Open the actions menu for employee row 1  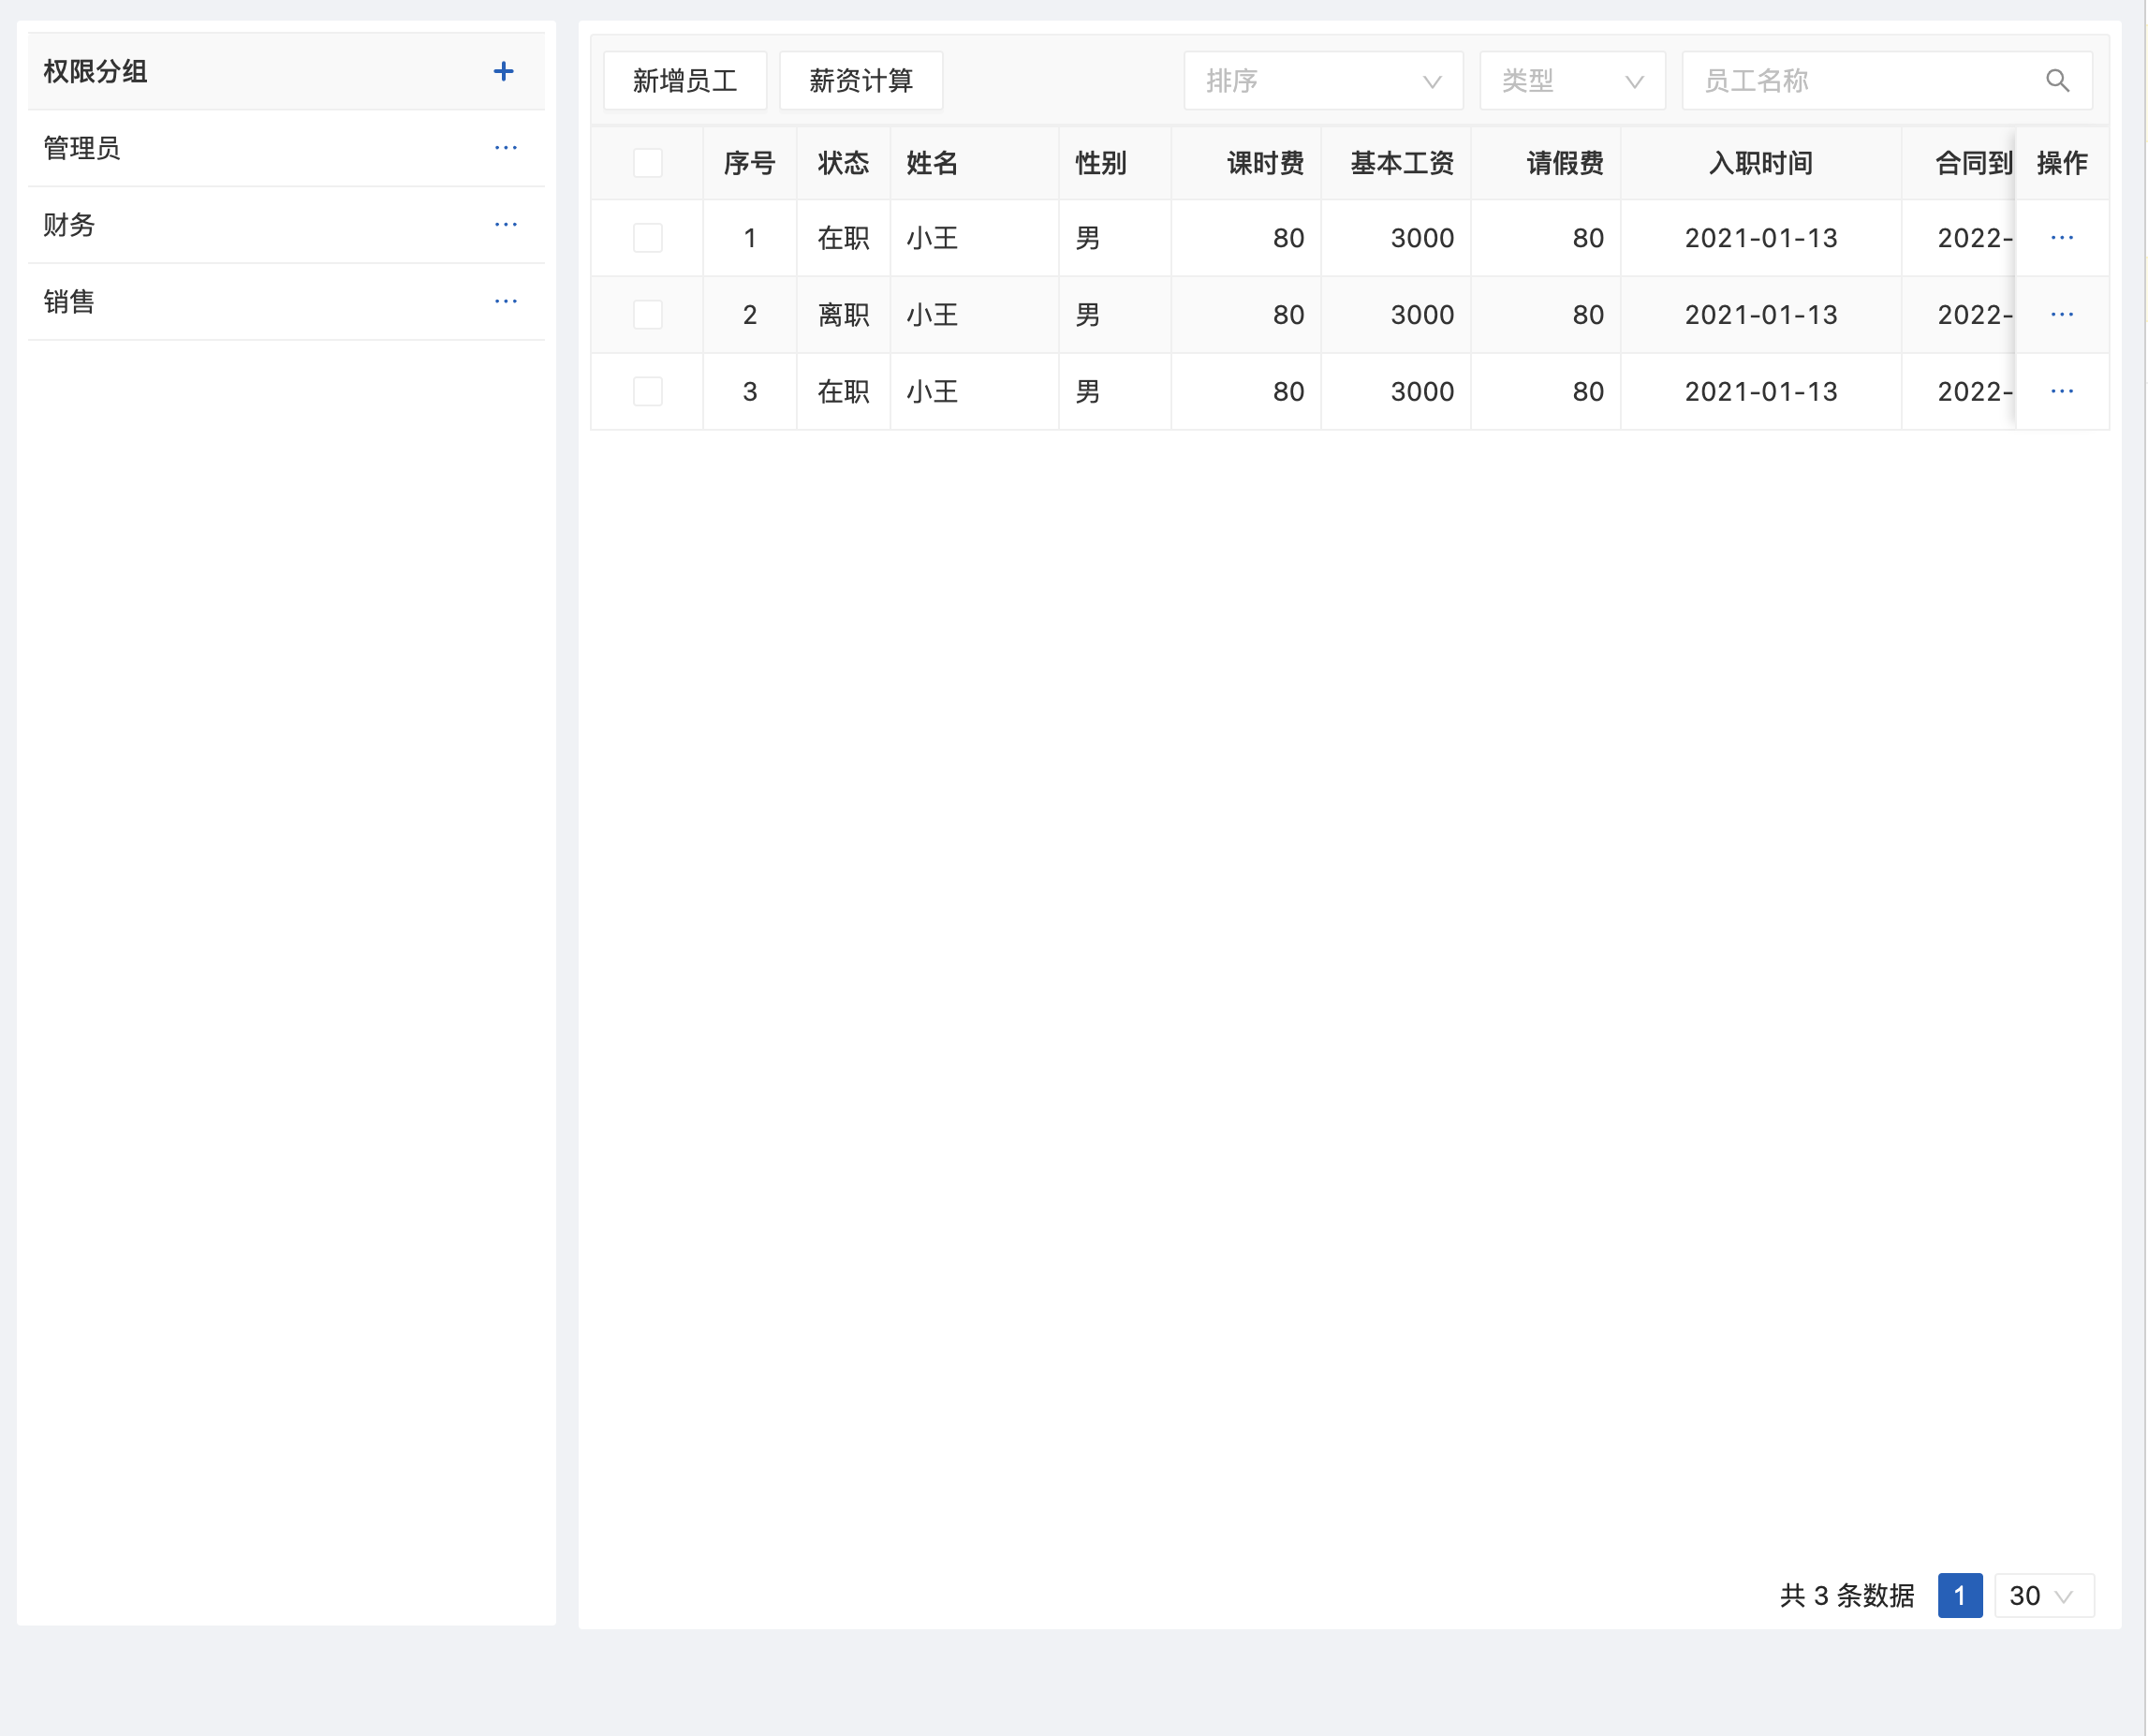[x=2063, y=237]
